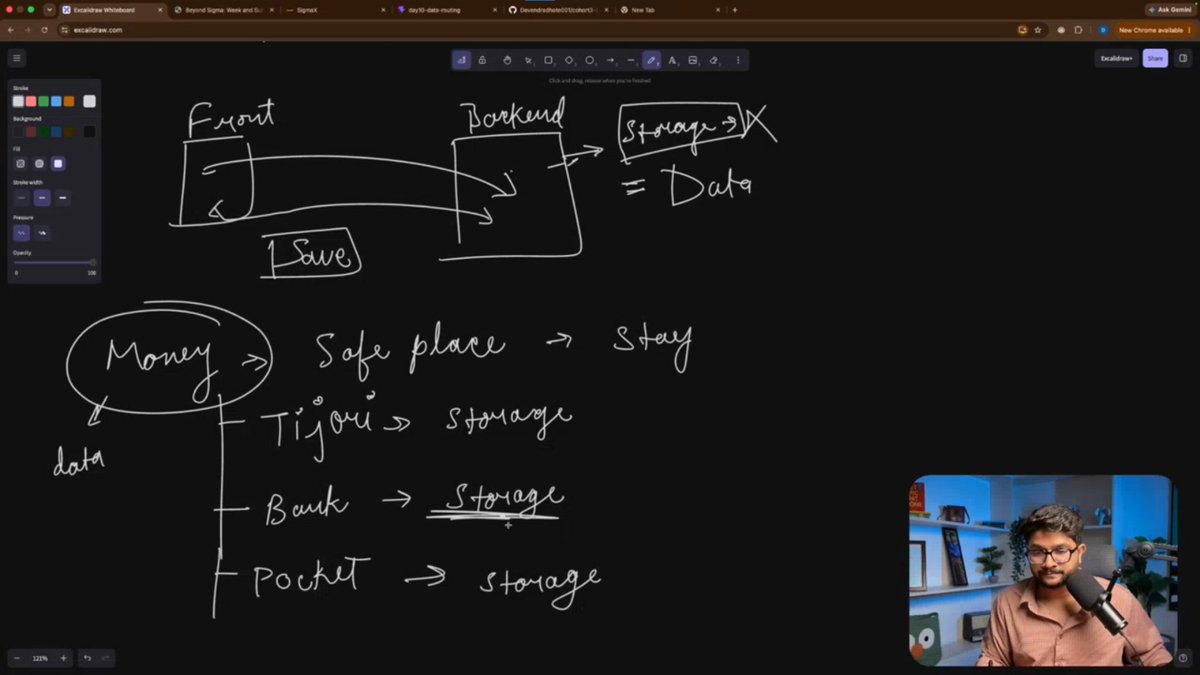Select the Diamond shape tool
Viewport: 1200px width, 675px height.
[570, 60]
